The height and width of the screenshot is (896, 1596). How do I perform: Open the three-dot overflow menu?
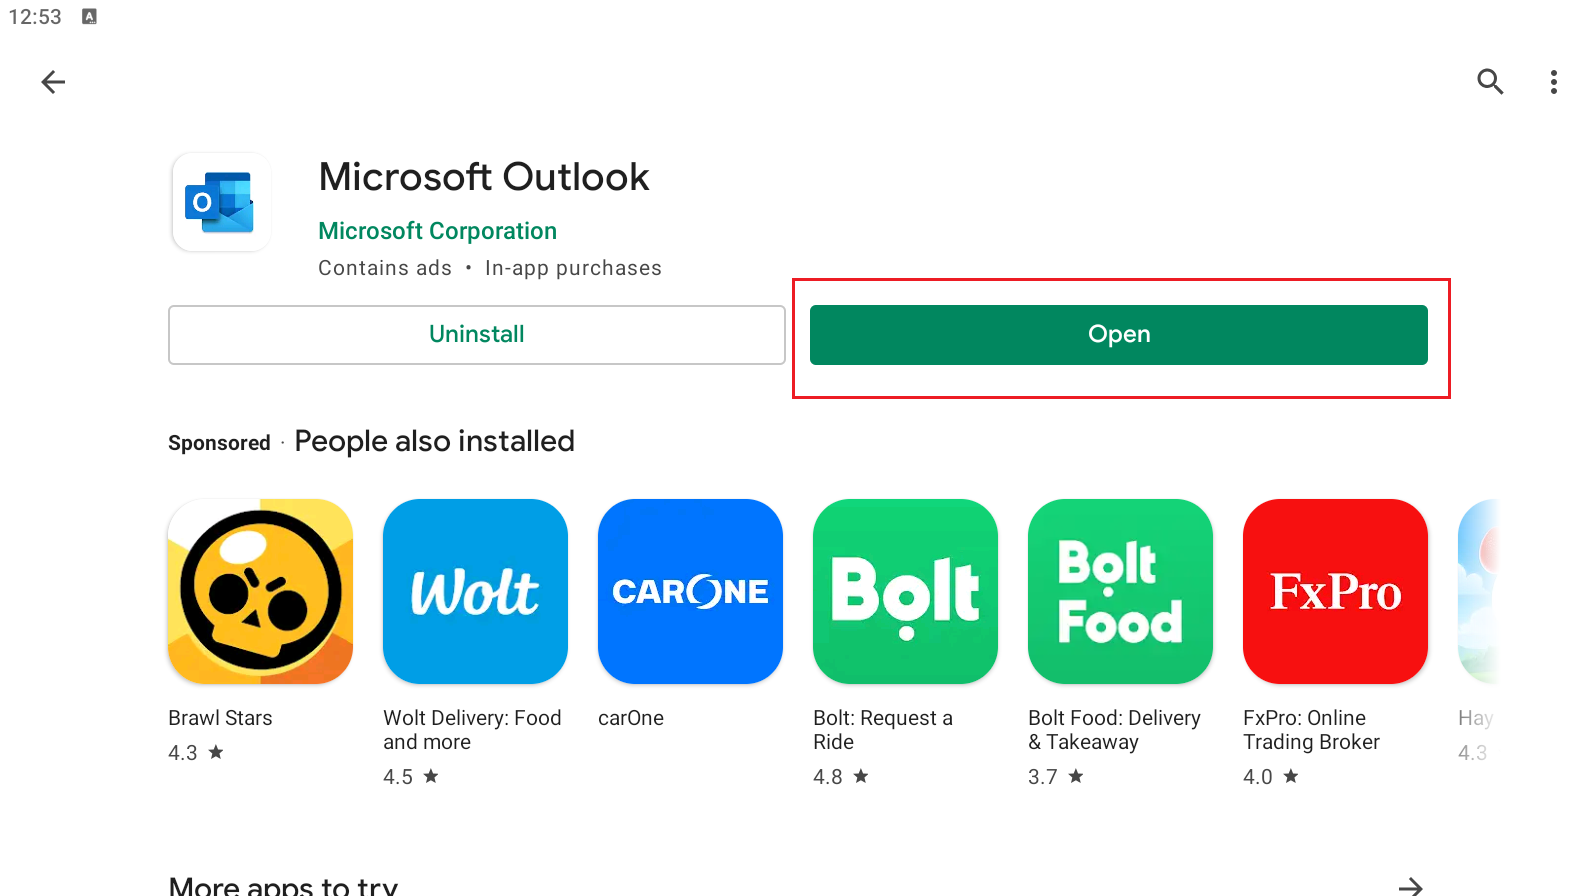pyautogui.click(x=1553, y=82)
